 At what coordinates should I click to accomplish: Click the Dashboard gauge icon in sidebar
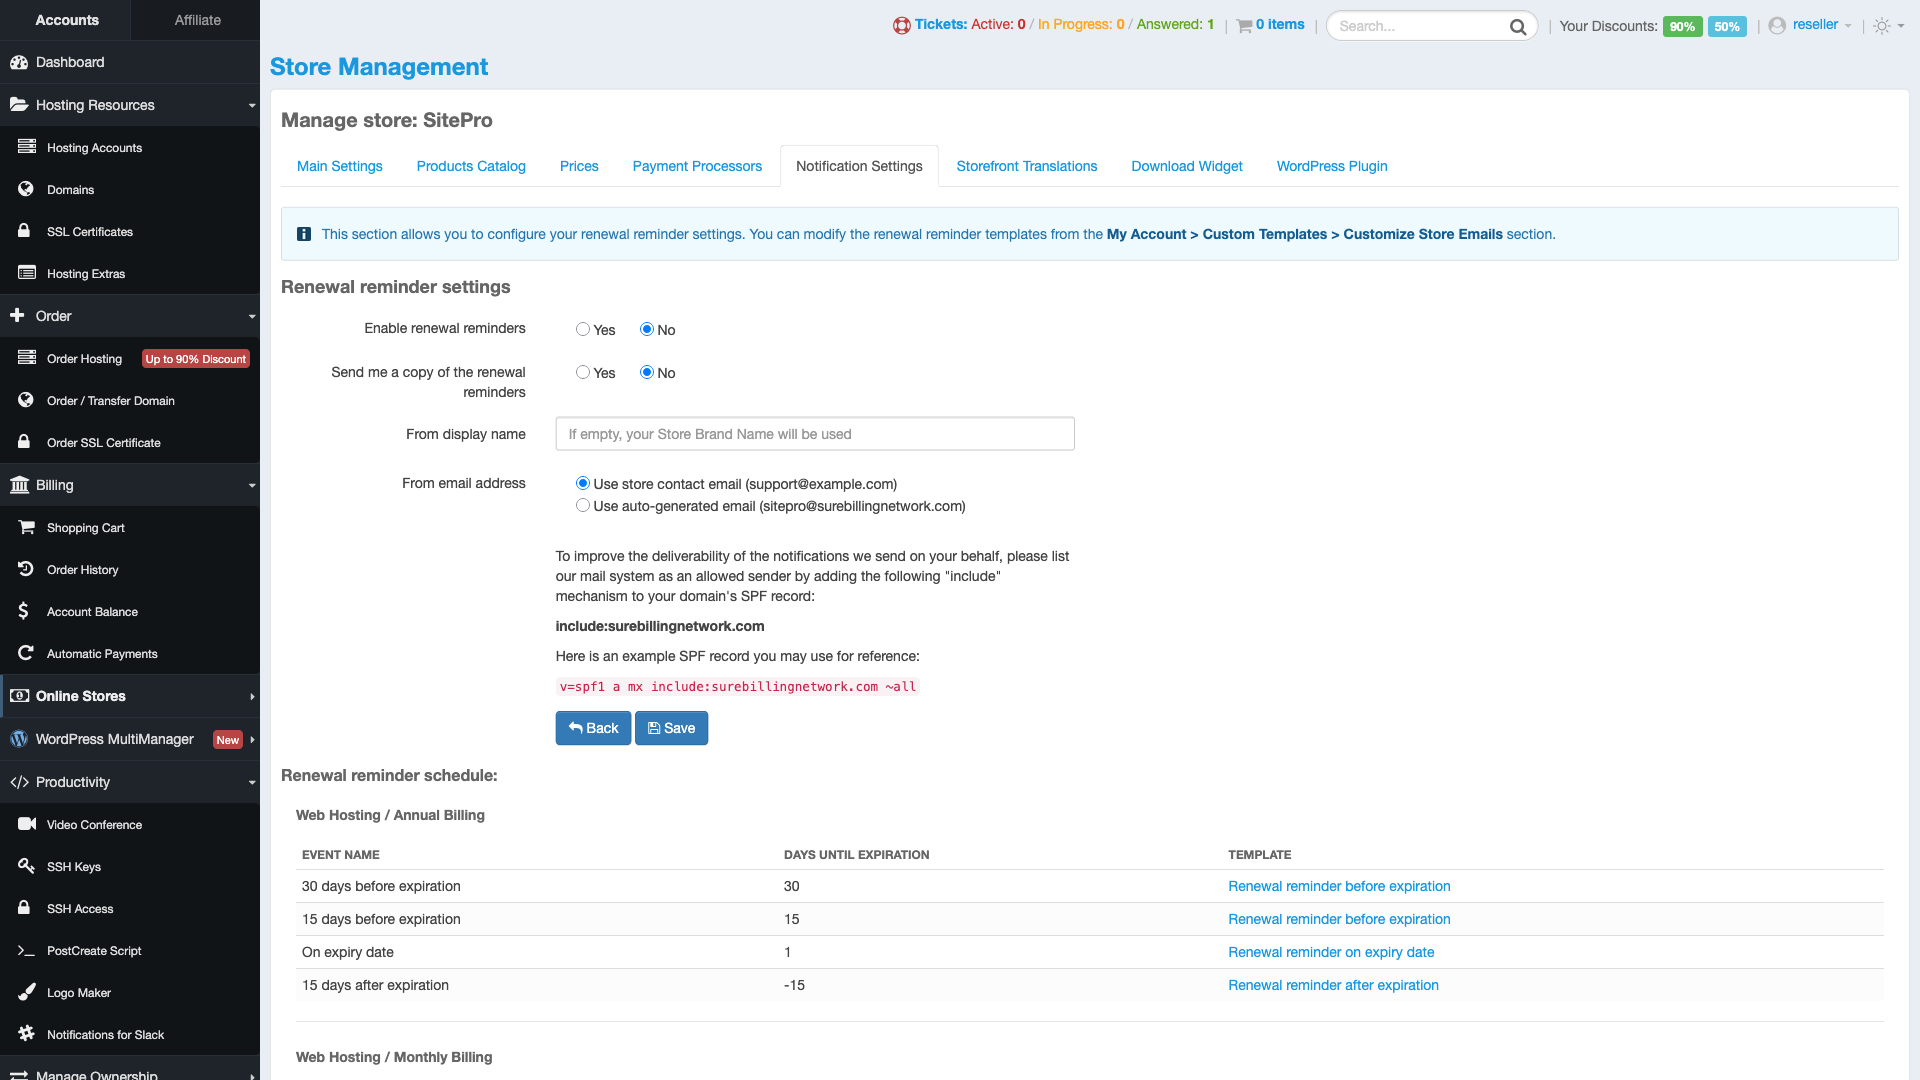coord(19,62)
